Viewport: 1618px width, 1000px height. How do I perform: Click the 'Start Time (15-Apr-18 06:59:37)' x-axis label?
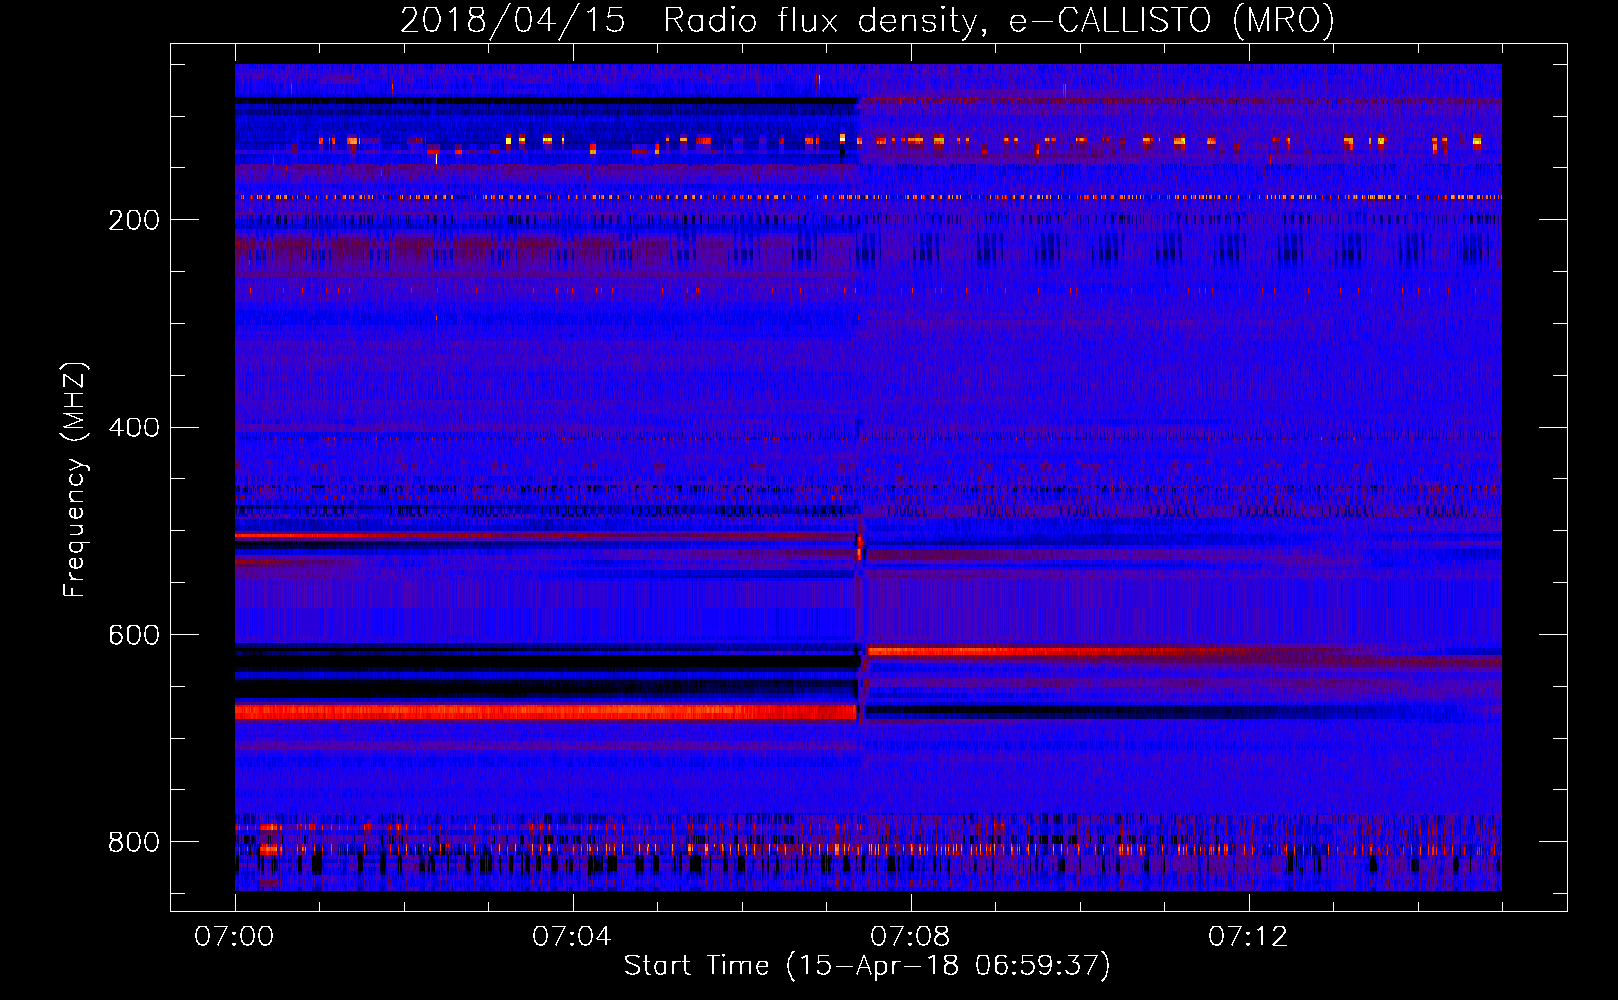tap(867, 965)
